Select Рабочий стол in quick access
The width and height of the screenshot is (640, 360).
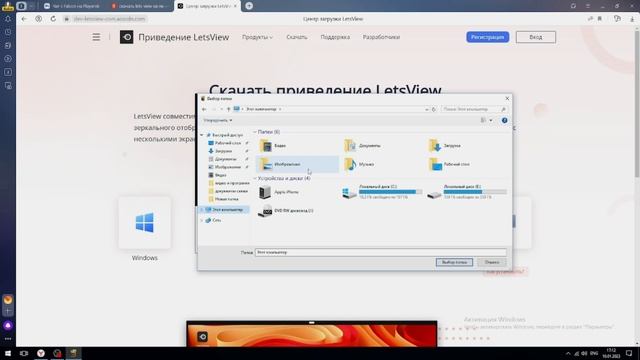227,143
